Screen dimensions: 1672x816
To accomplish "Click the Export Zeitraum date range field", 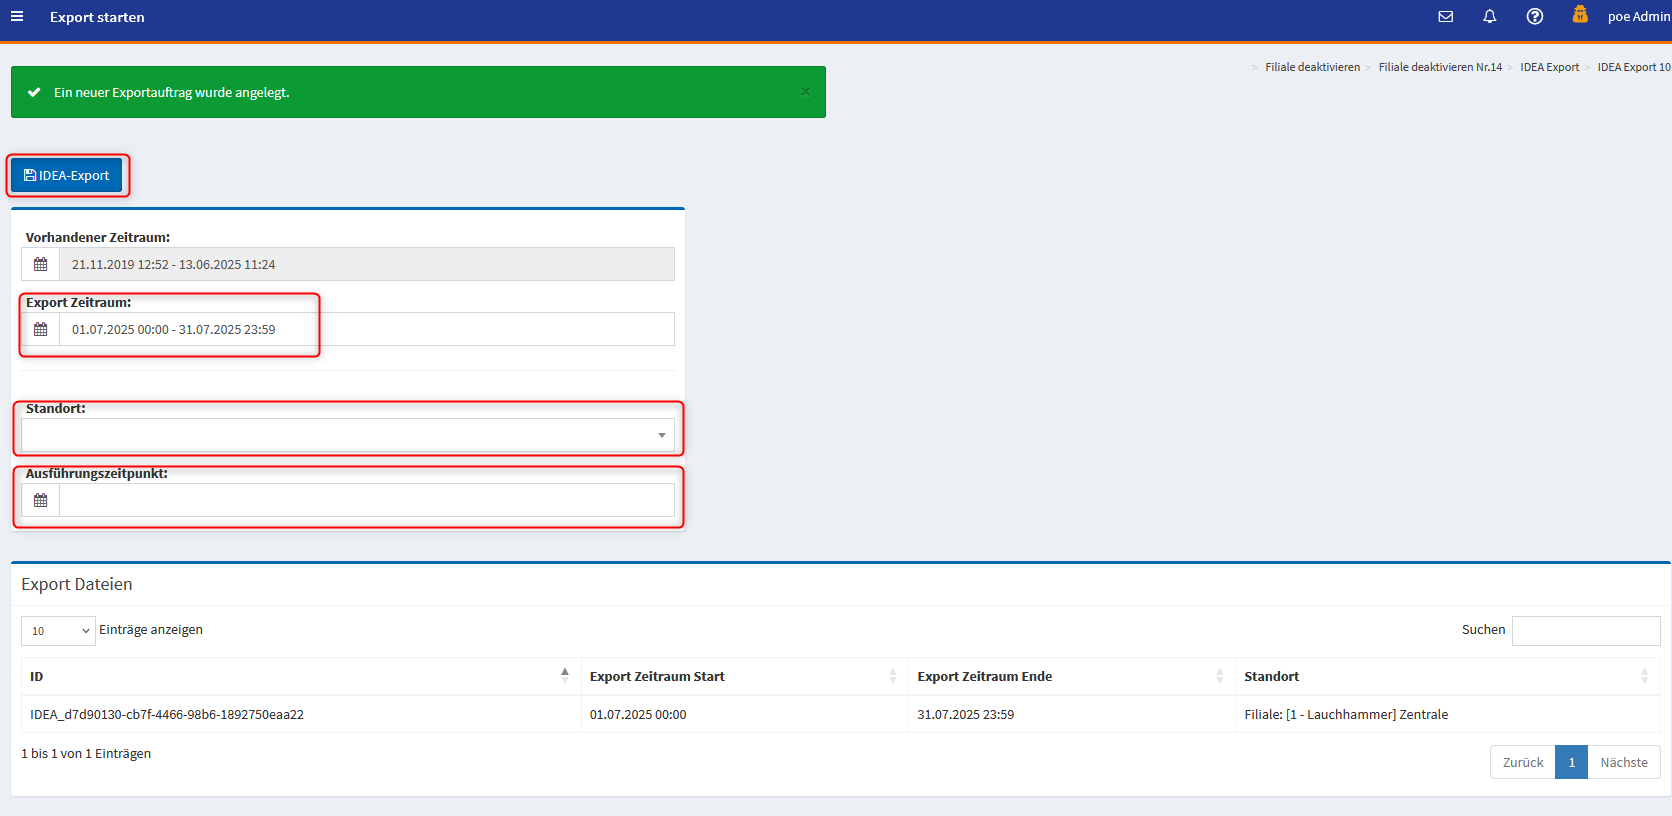I will (x=366, y=330).
